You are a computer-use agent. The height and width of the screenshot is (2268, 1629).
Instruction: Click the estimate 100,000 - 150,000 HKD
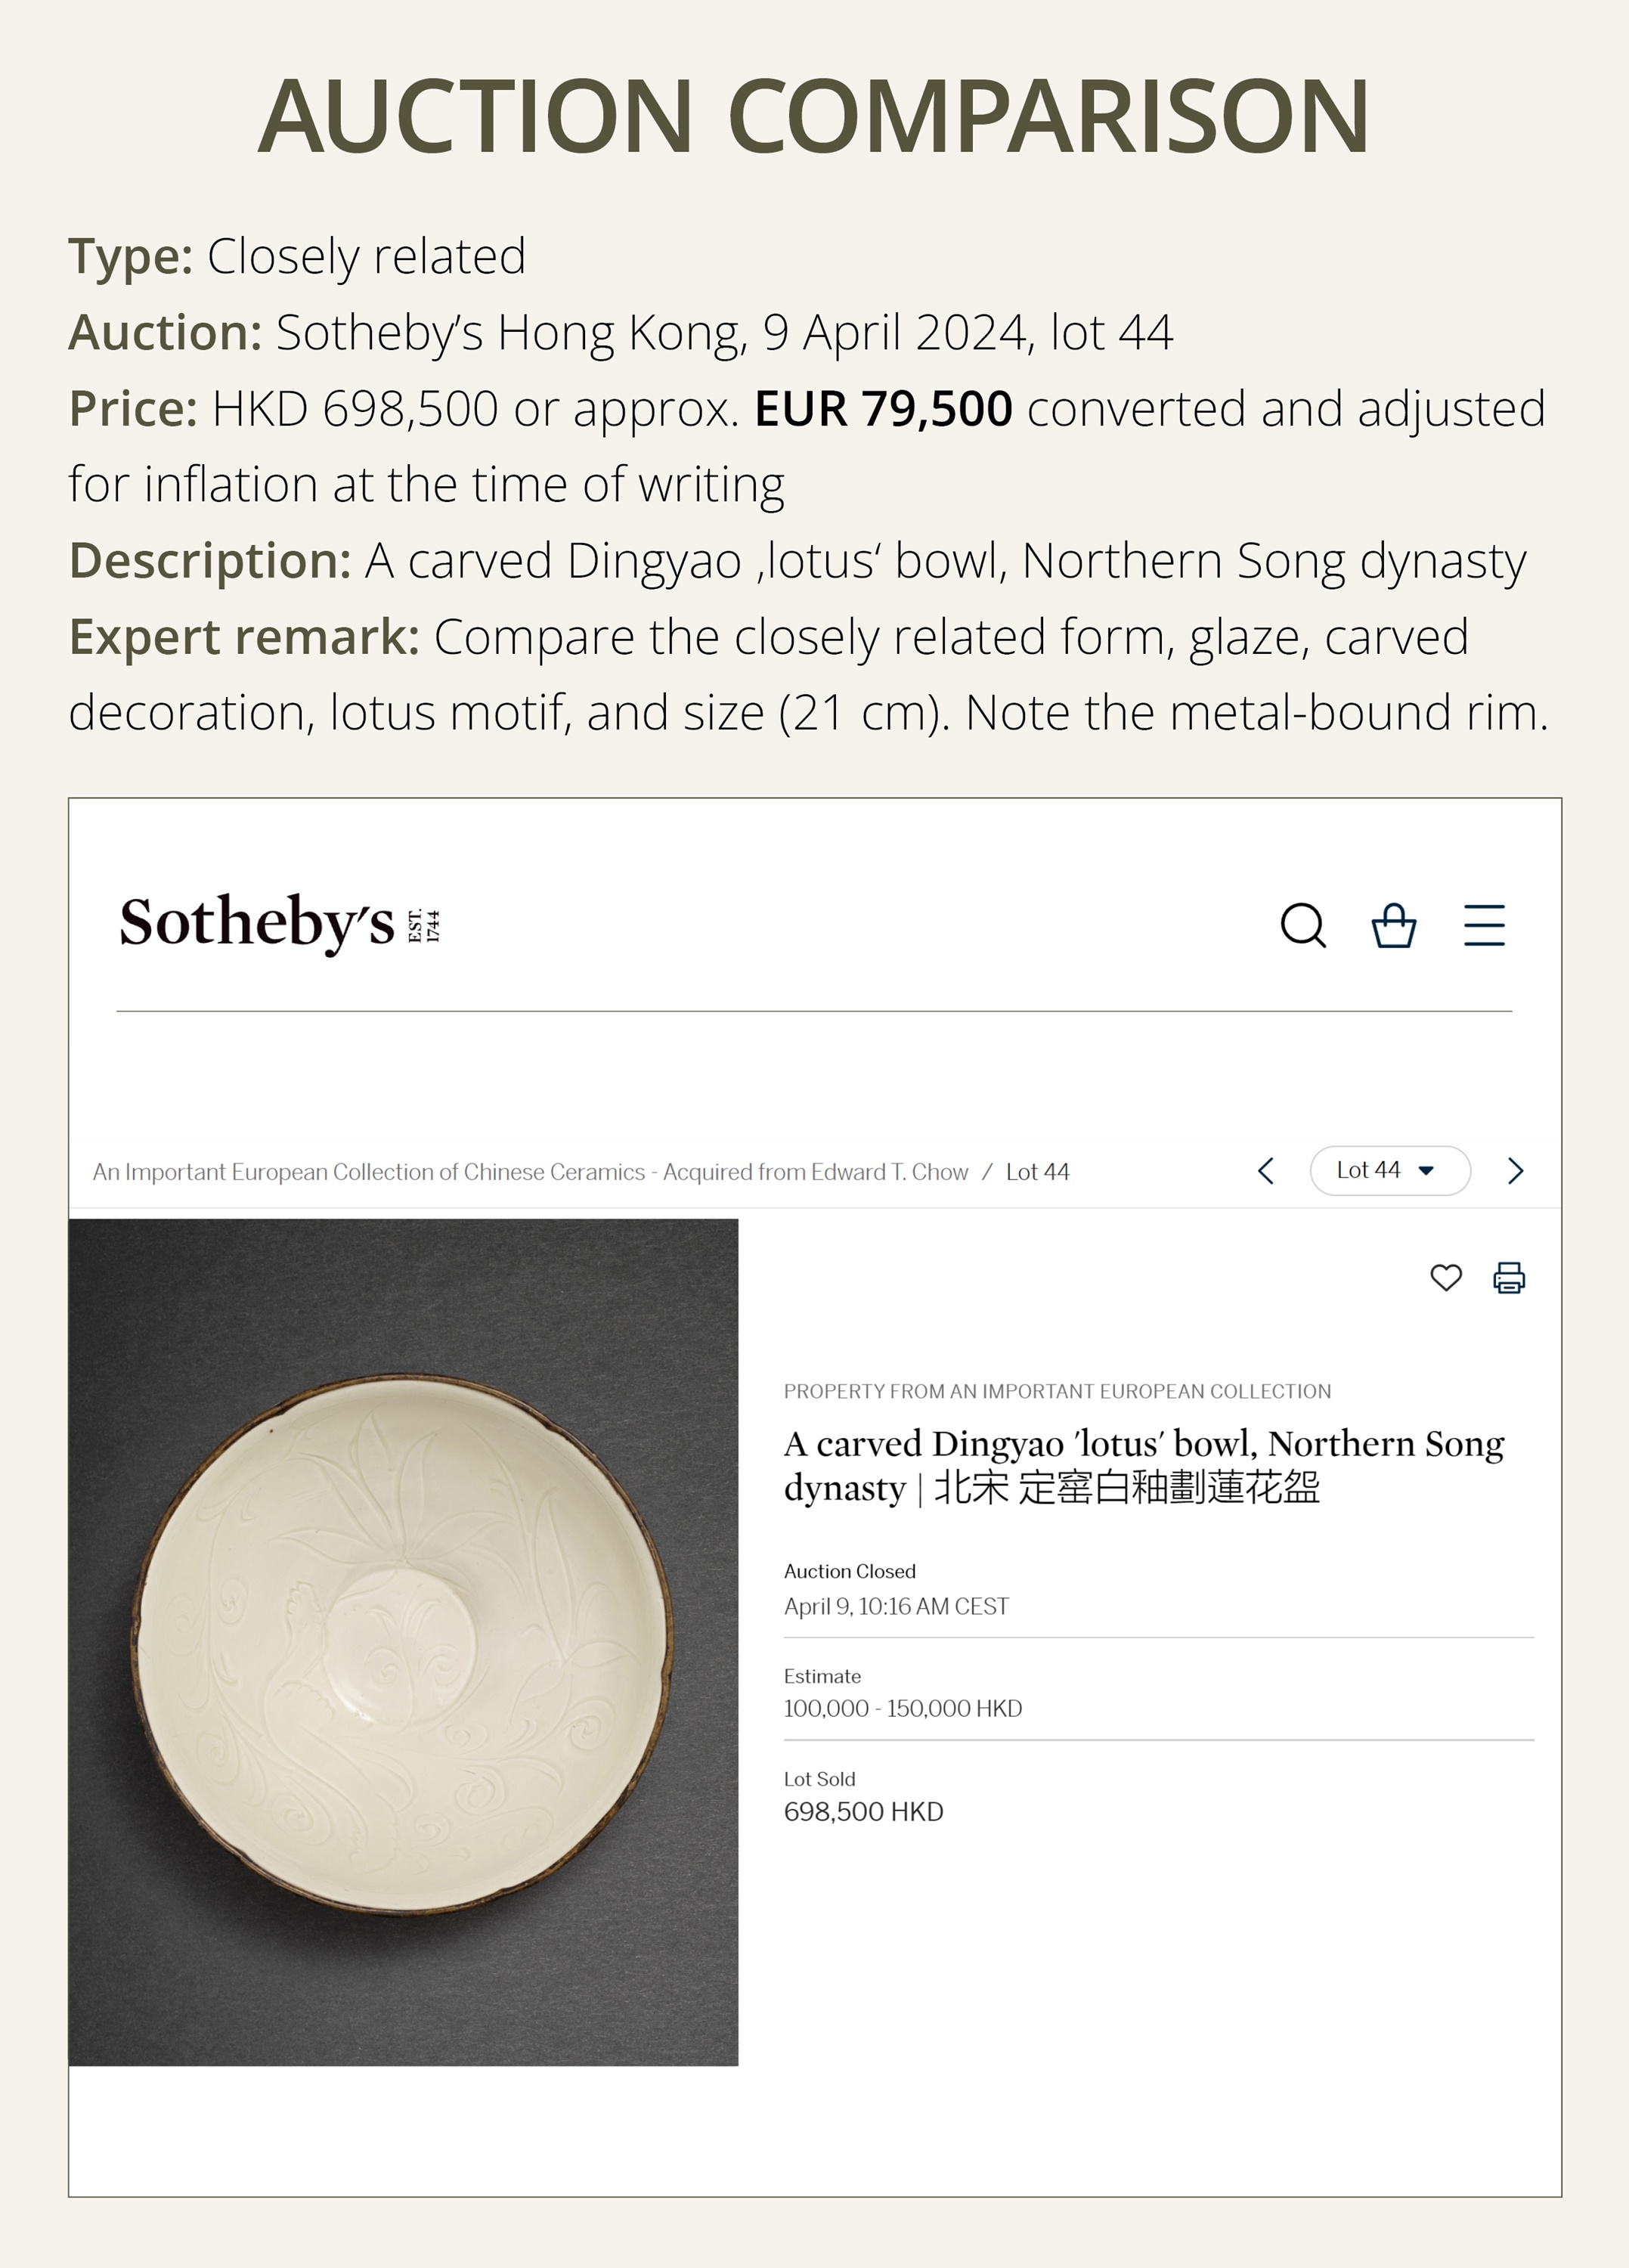tap(902, 1708)
